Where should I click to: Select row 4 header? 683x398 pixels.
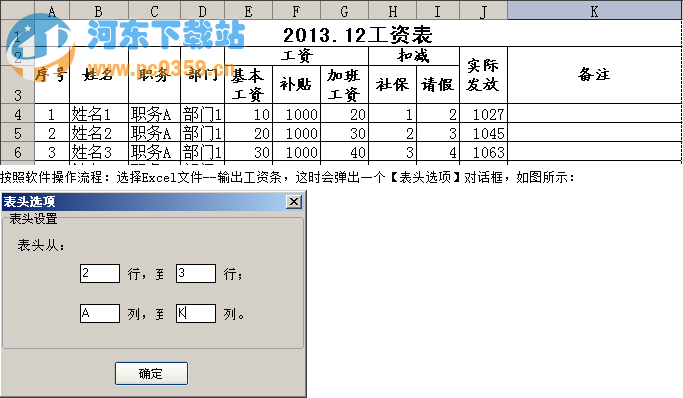point(17,114)
